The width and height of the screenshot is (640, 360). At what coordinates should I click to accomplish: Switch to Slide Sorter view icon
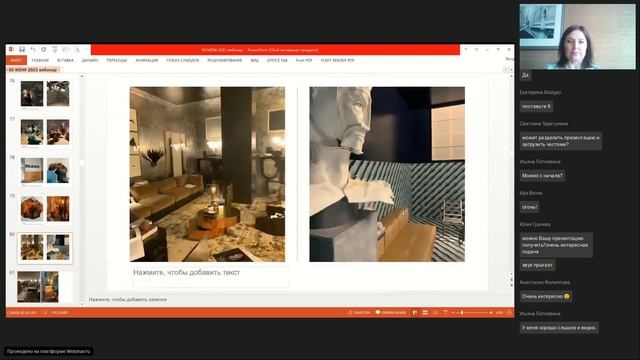[425, 313]
